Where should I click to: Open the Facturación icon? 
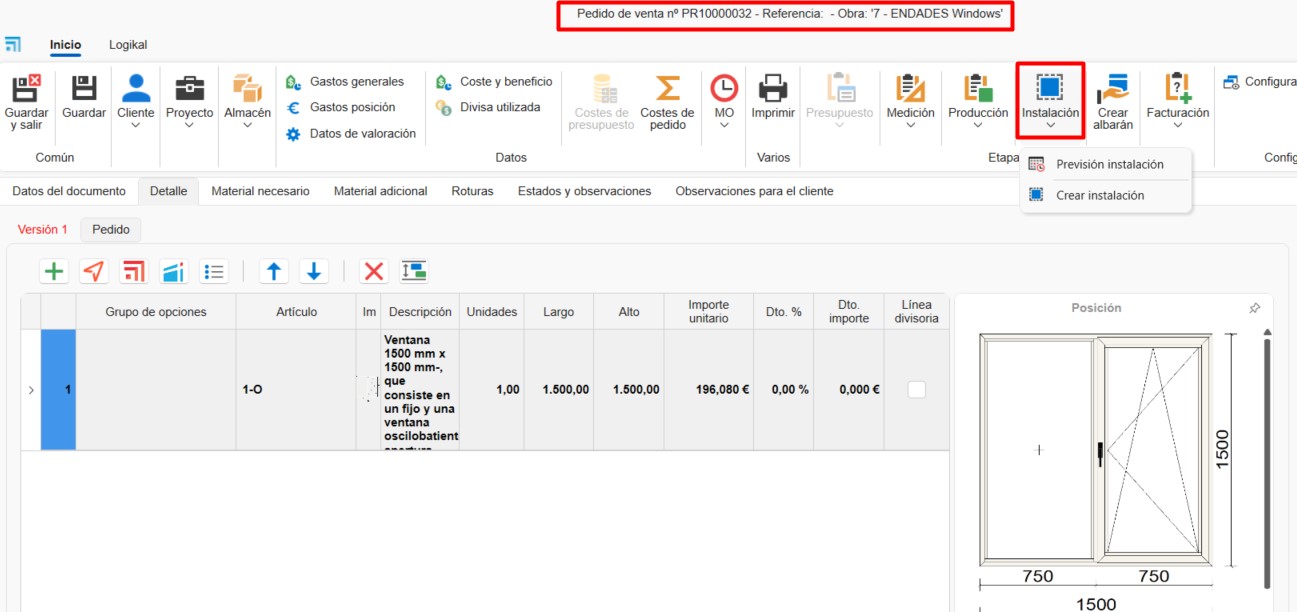pyautogui.click(x=1177, y=100)
